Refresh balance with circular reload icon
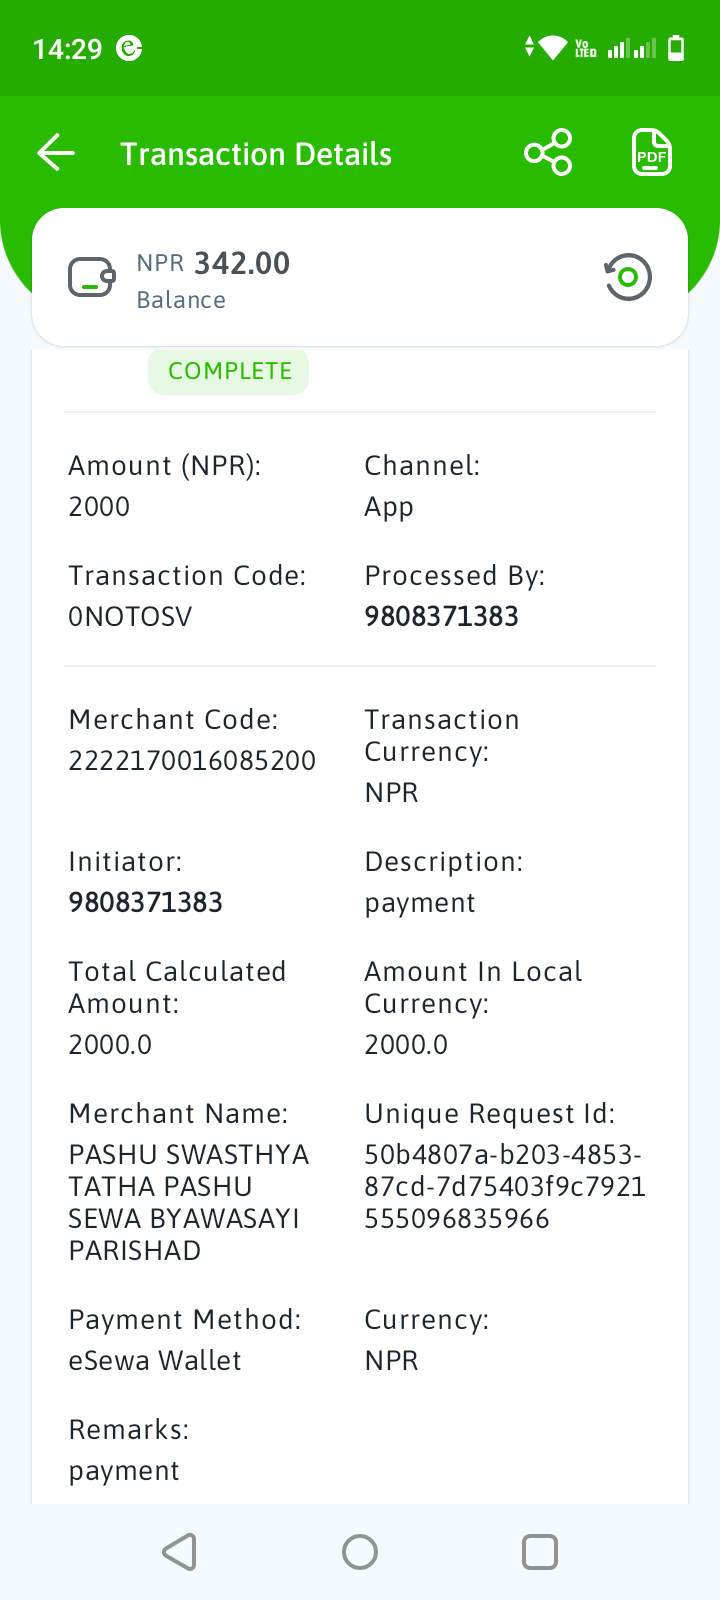The image size is (720, 1600). 627,277
